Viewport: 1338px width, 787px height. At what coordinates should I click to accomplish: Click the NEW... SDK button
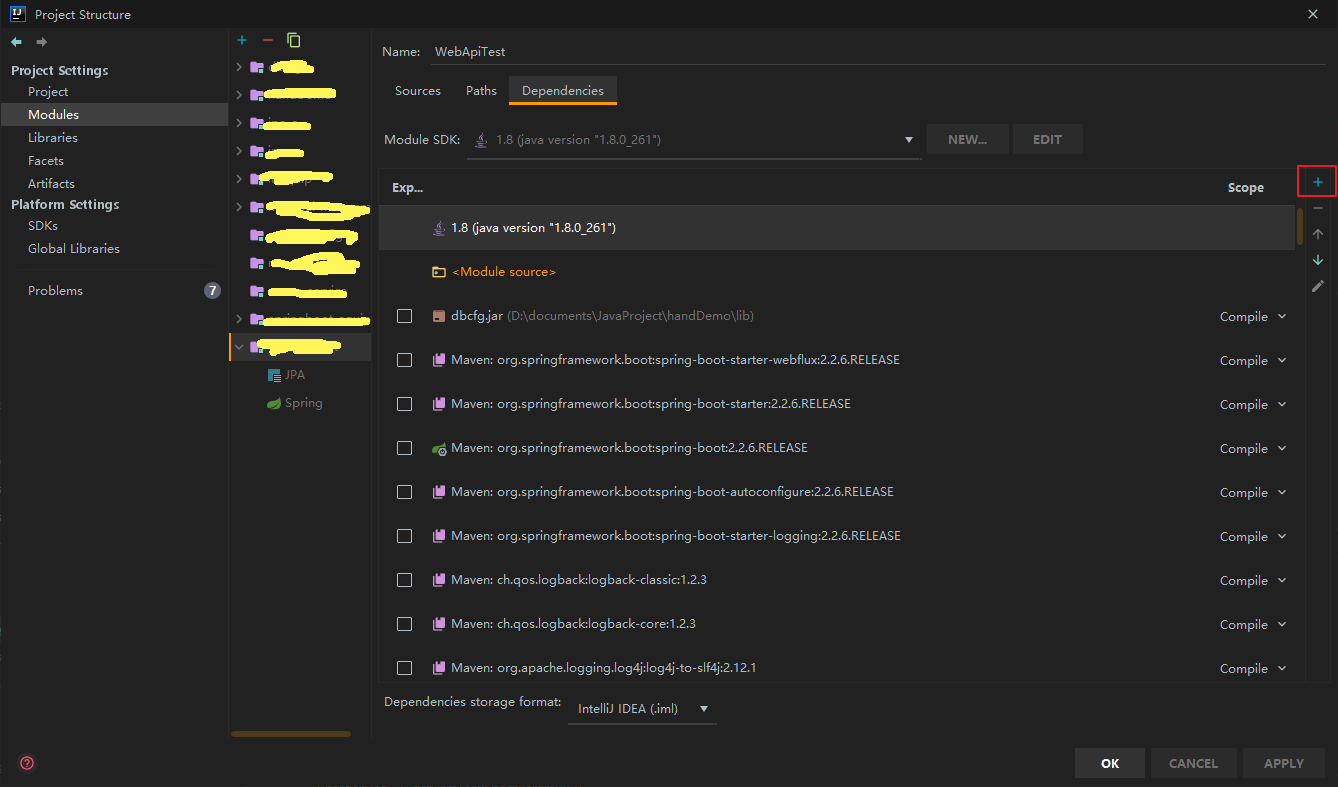pyautogui.click(x=967, y=140)
